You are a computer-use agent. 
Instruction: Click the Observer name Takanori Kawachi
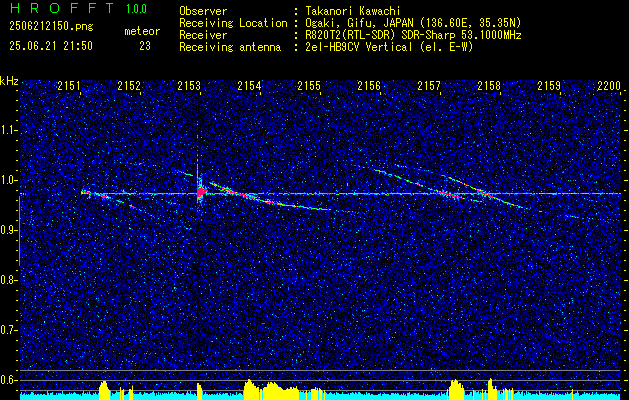[x=353, y=11]
